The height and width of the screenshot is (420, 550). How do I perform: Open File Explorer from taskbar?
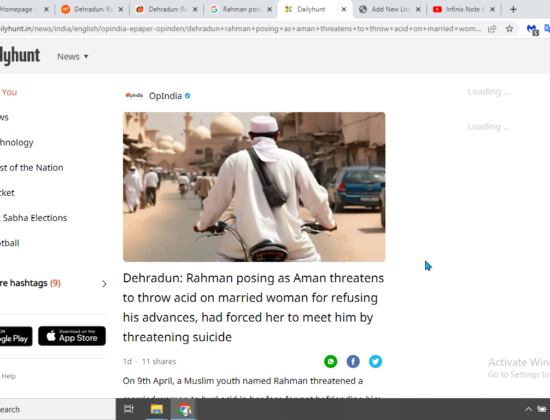click(x=156, y=409)
